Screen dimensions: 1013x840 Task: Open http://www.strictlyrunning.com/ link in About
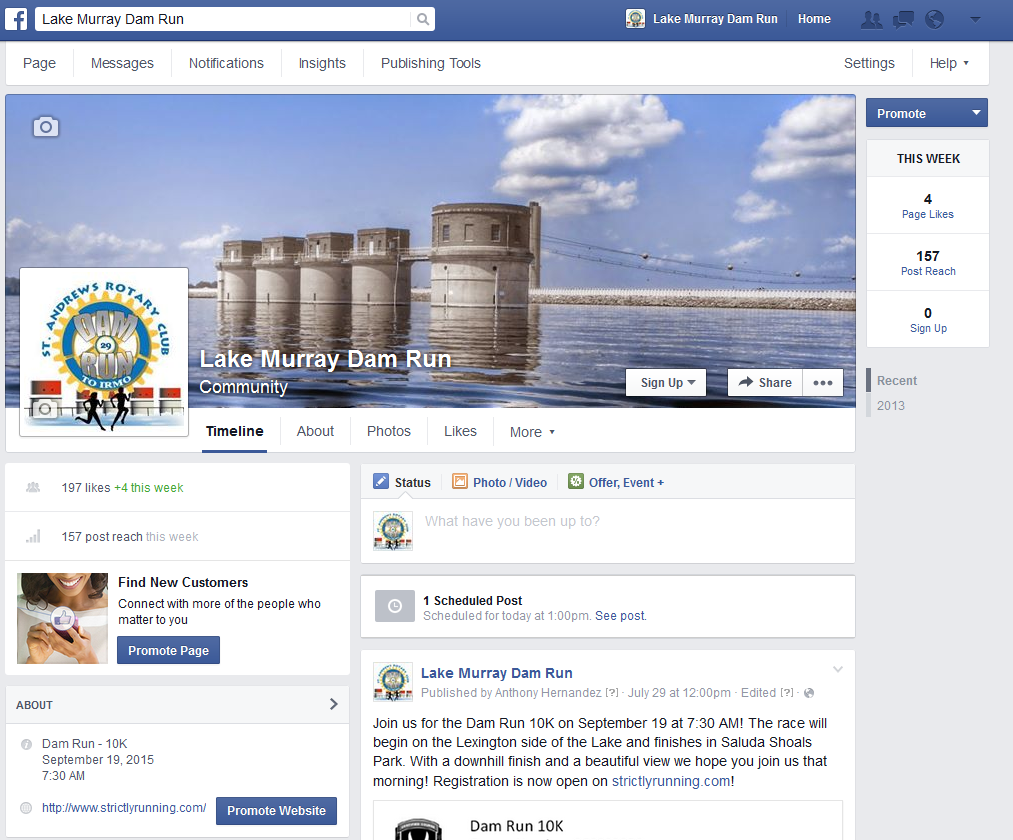coord(124,808)
